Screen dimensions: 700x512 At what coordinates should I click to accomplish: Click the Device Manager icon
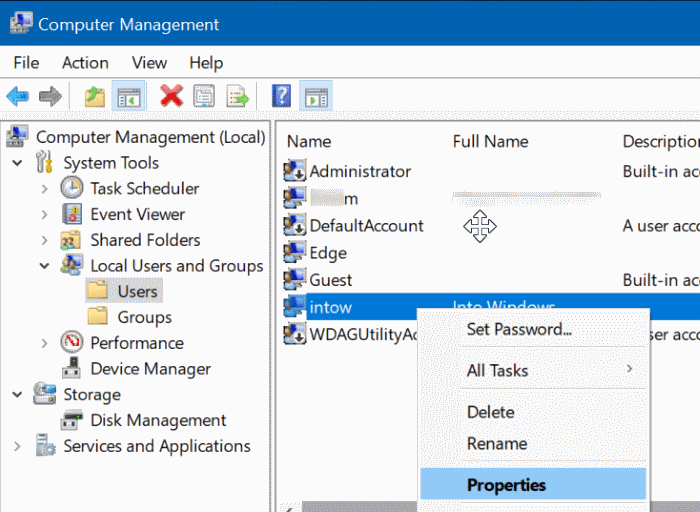pos(71,368)
